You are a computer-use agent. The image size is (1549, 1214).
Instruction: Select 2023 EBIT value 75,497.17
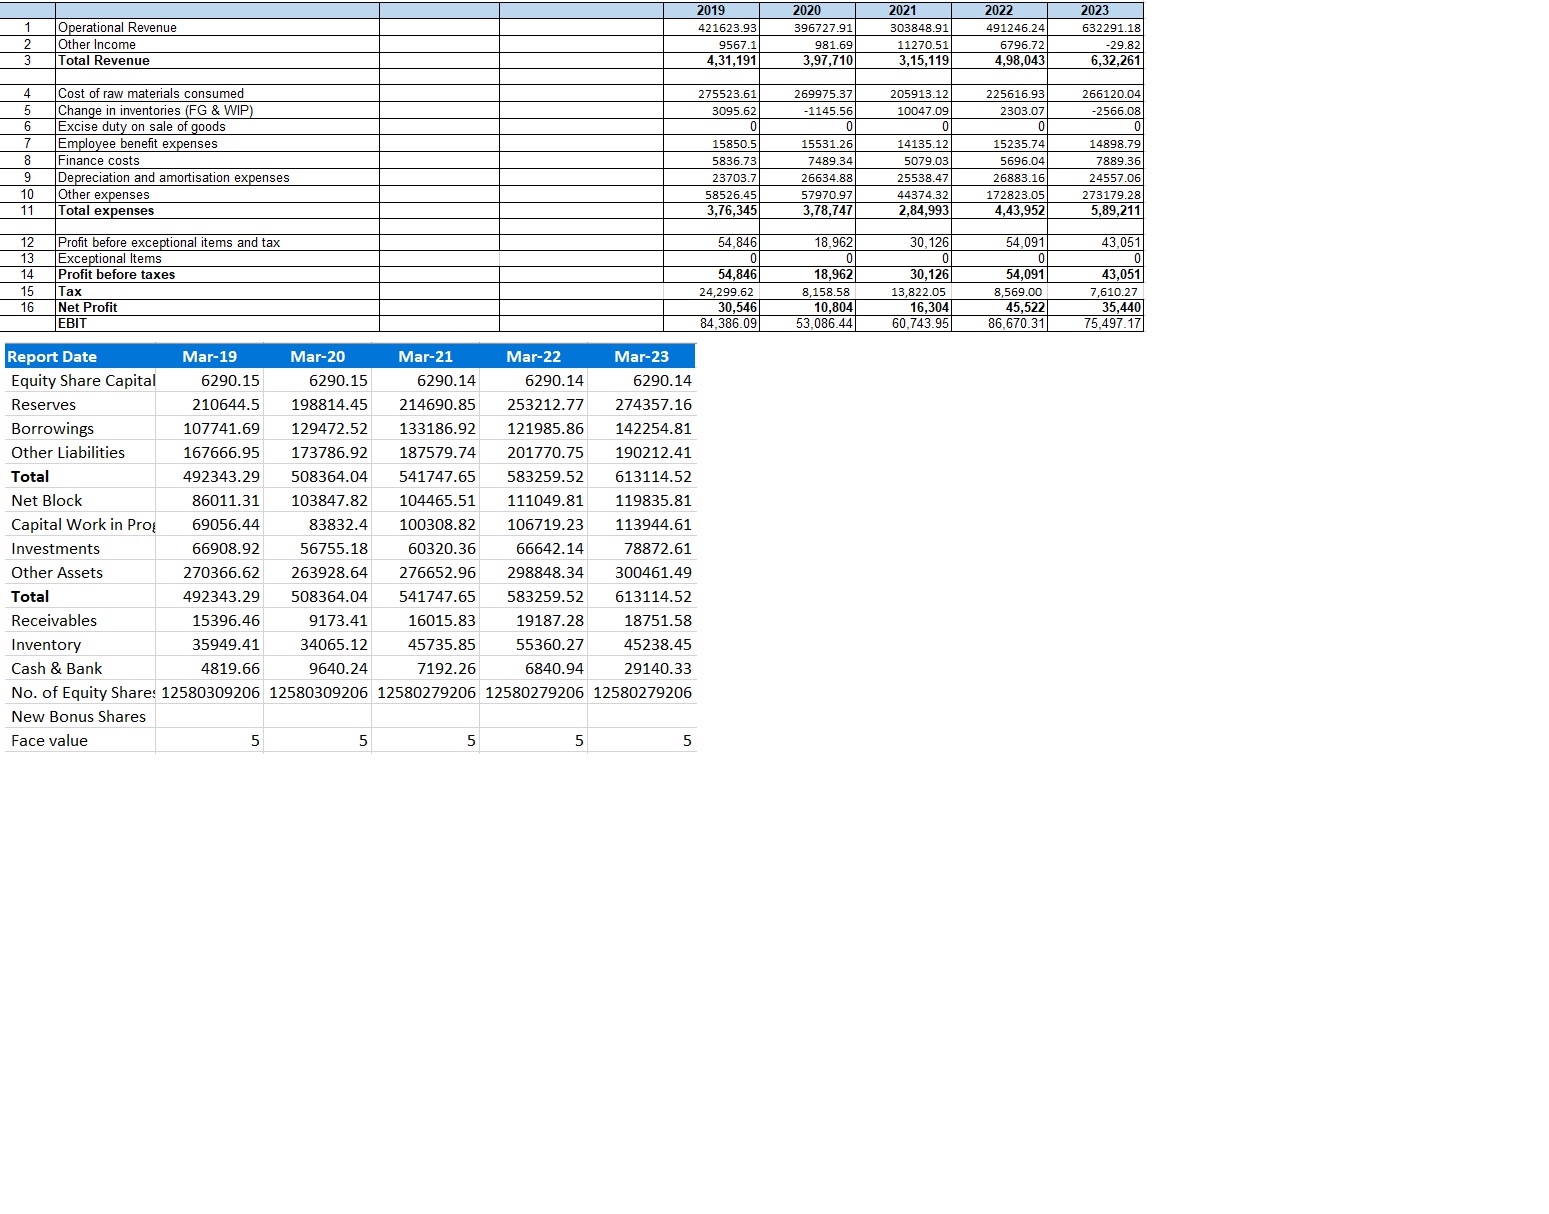1113,323
